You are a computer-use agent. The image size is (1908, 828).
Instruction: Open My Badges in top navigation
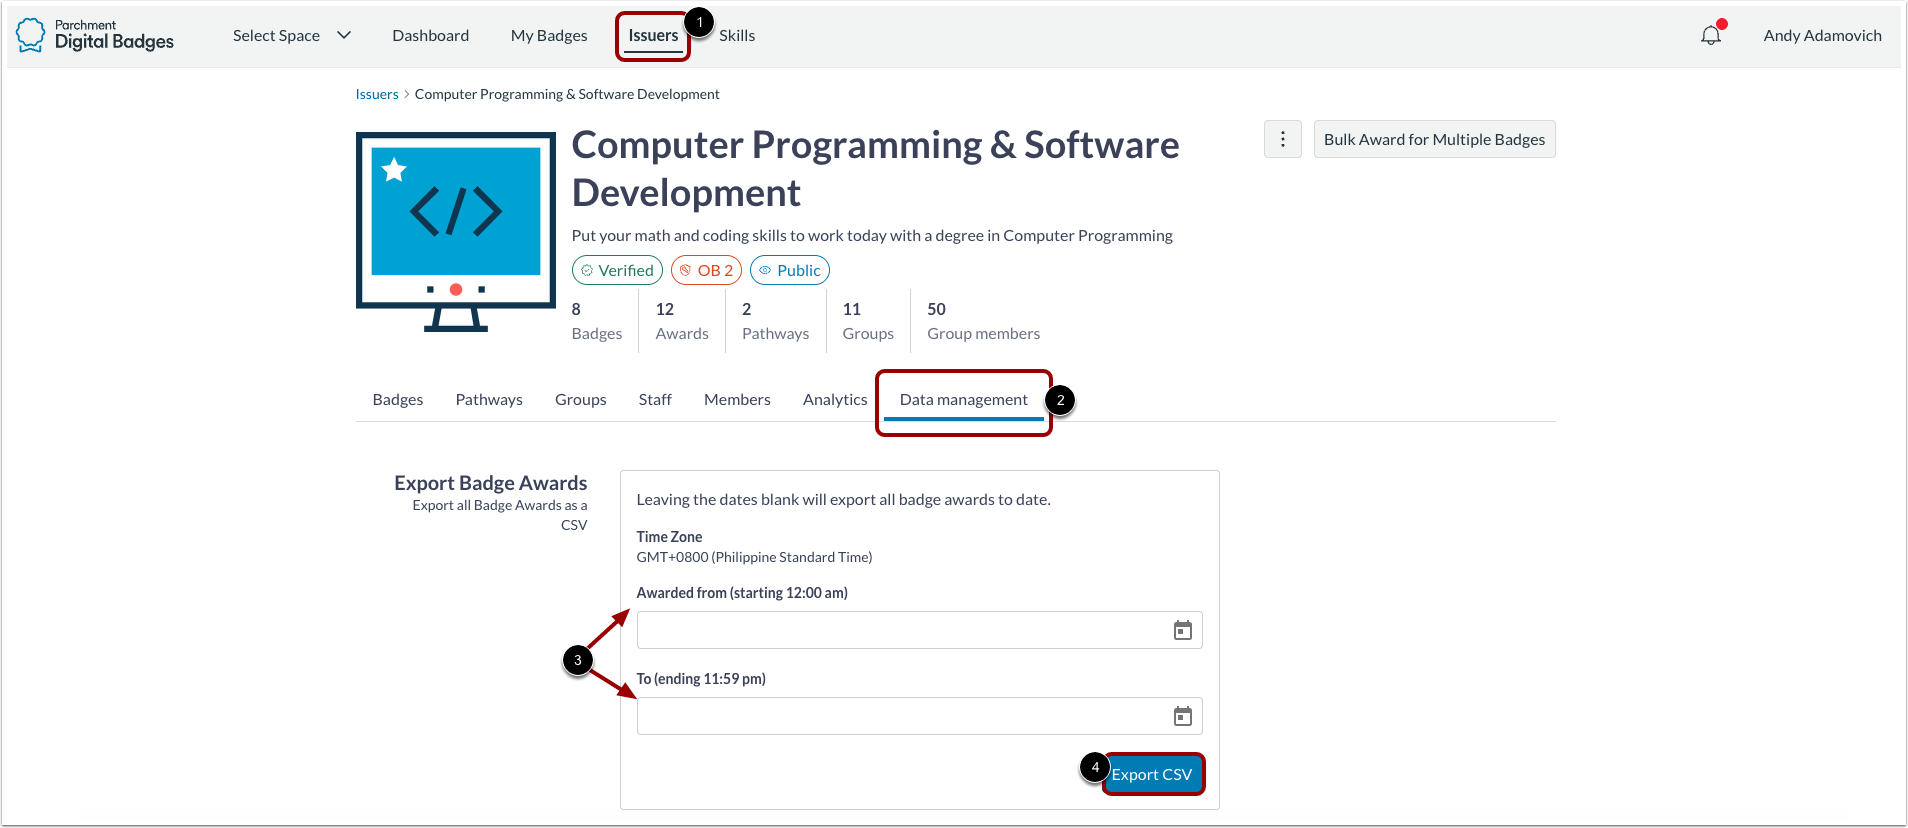[x=549, y=35]
